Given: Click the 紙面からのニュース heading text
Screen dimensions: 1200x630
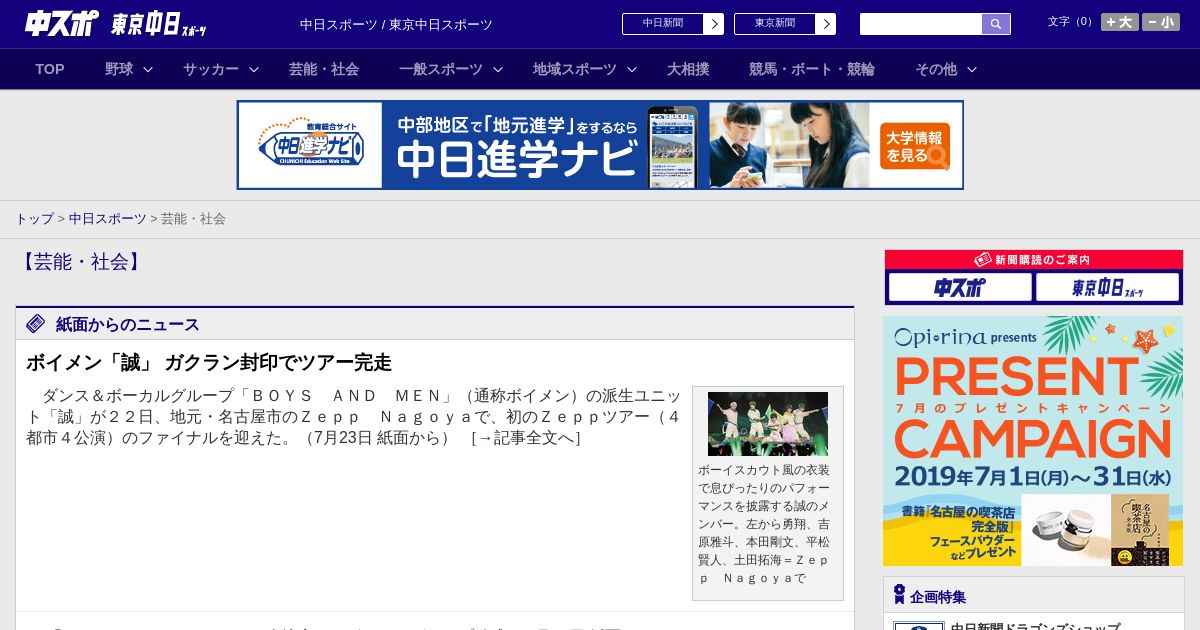Looking at the screenshot, I should point(128,325).
